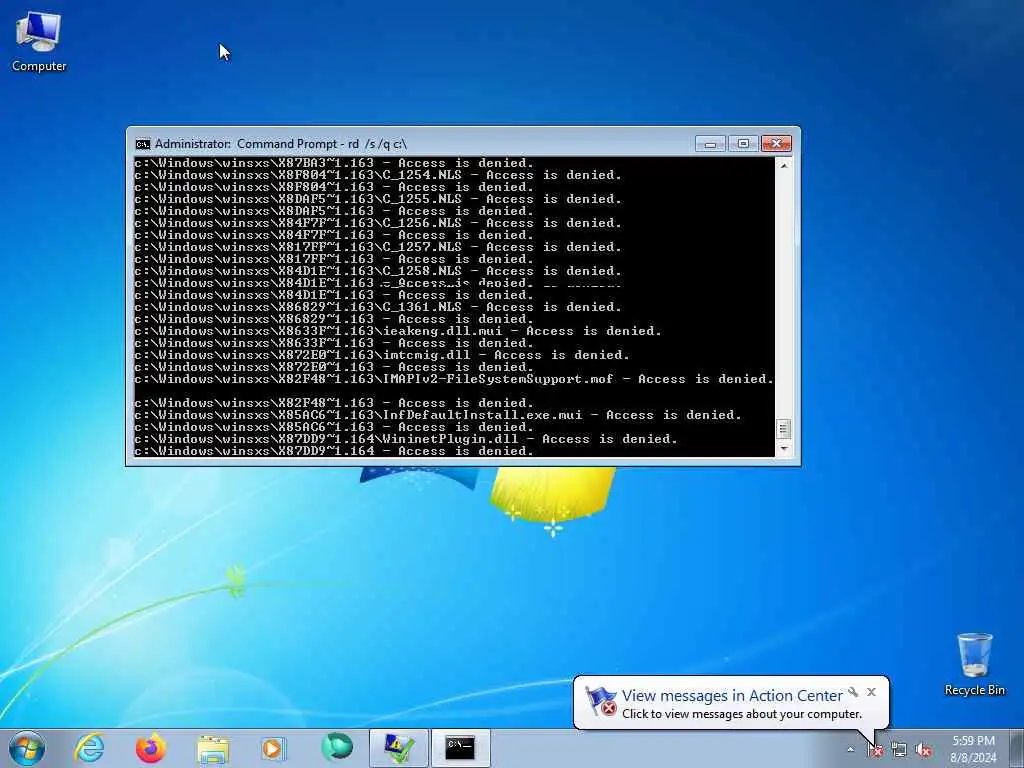1024x768 pixels.
Task: Click View messages in Action Center link
Action: click(x=732, y=696)
